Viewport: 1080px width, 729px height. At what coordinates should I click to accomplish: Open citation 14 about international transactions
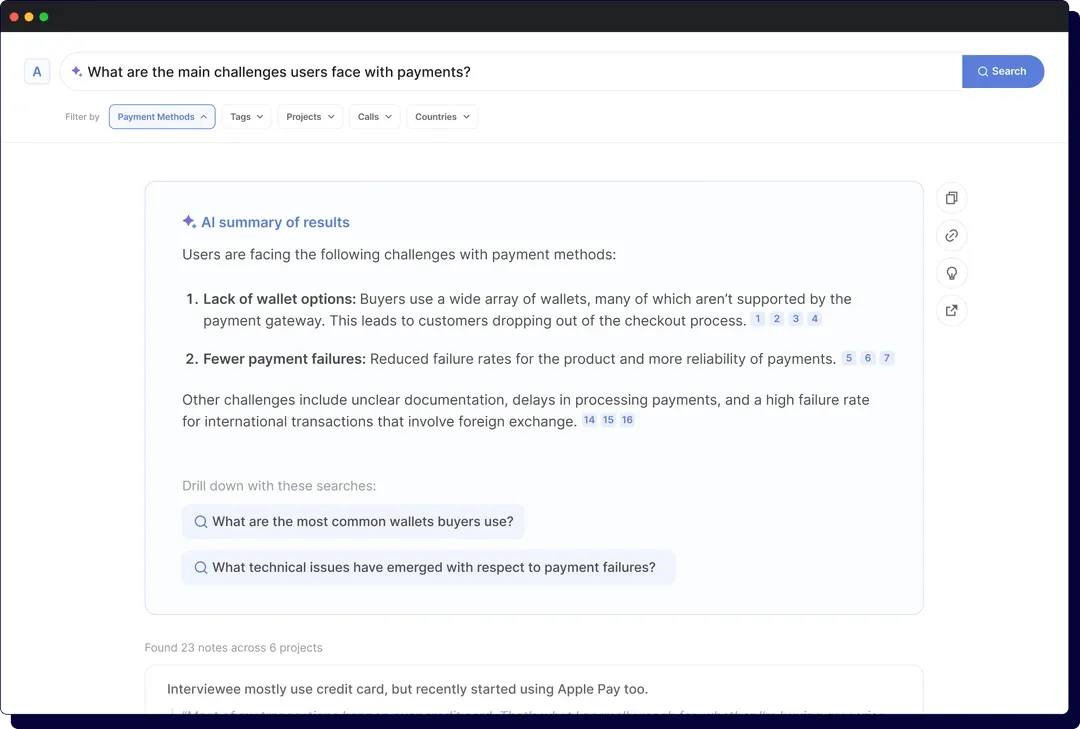coord(589,419)
